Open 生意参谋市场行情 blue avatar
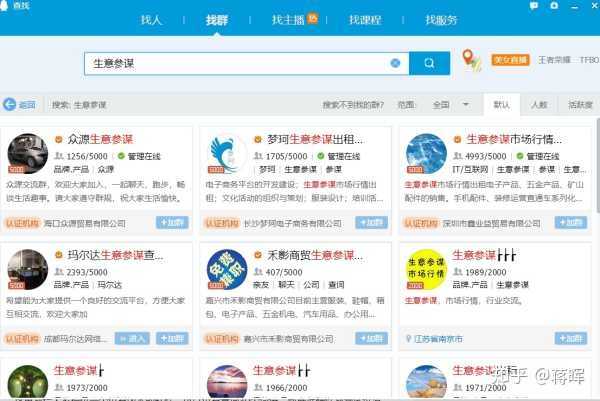The height and width of the screenshot is (401, 600). 426,153
